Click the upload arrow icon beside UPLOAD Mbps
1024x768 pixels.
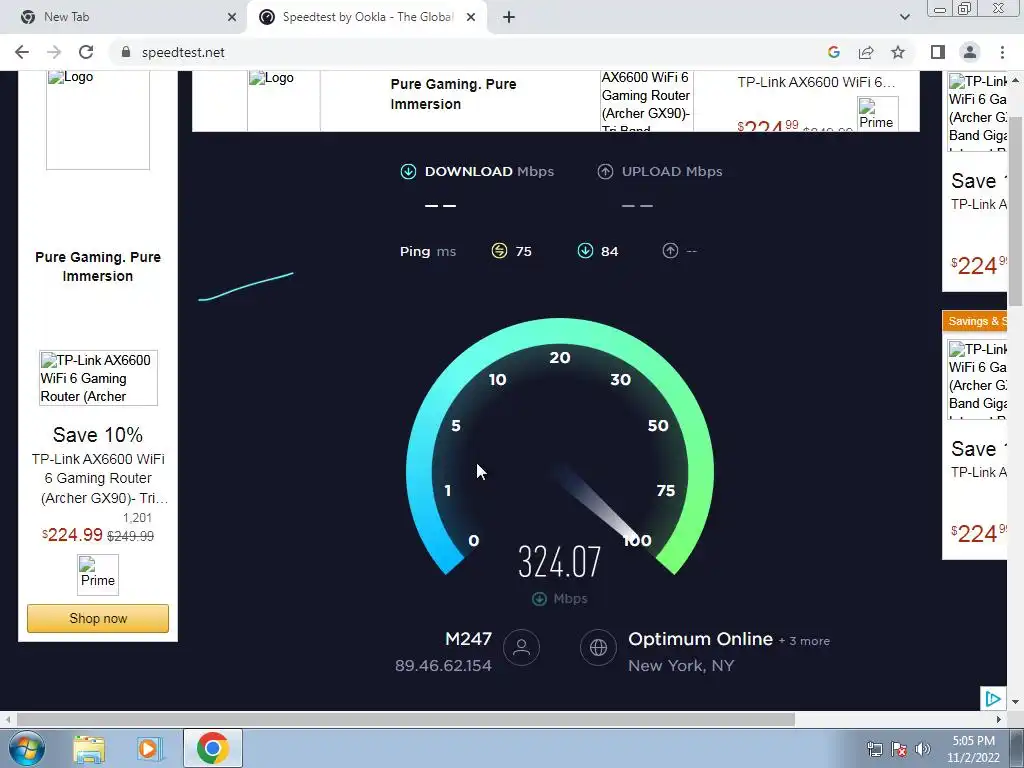(x=605, y=172)
